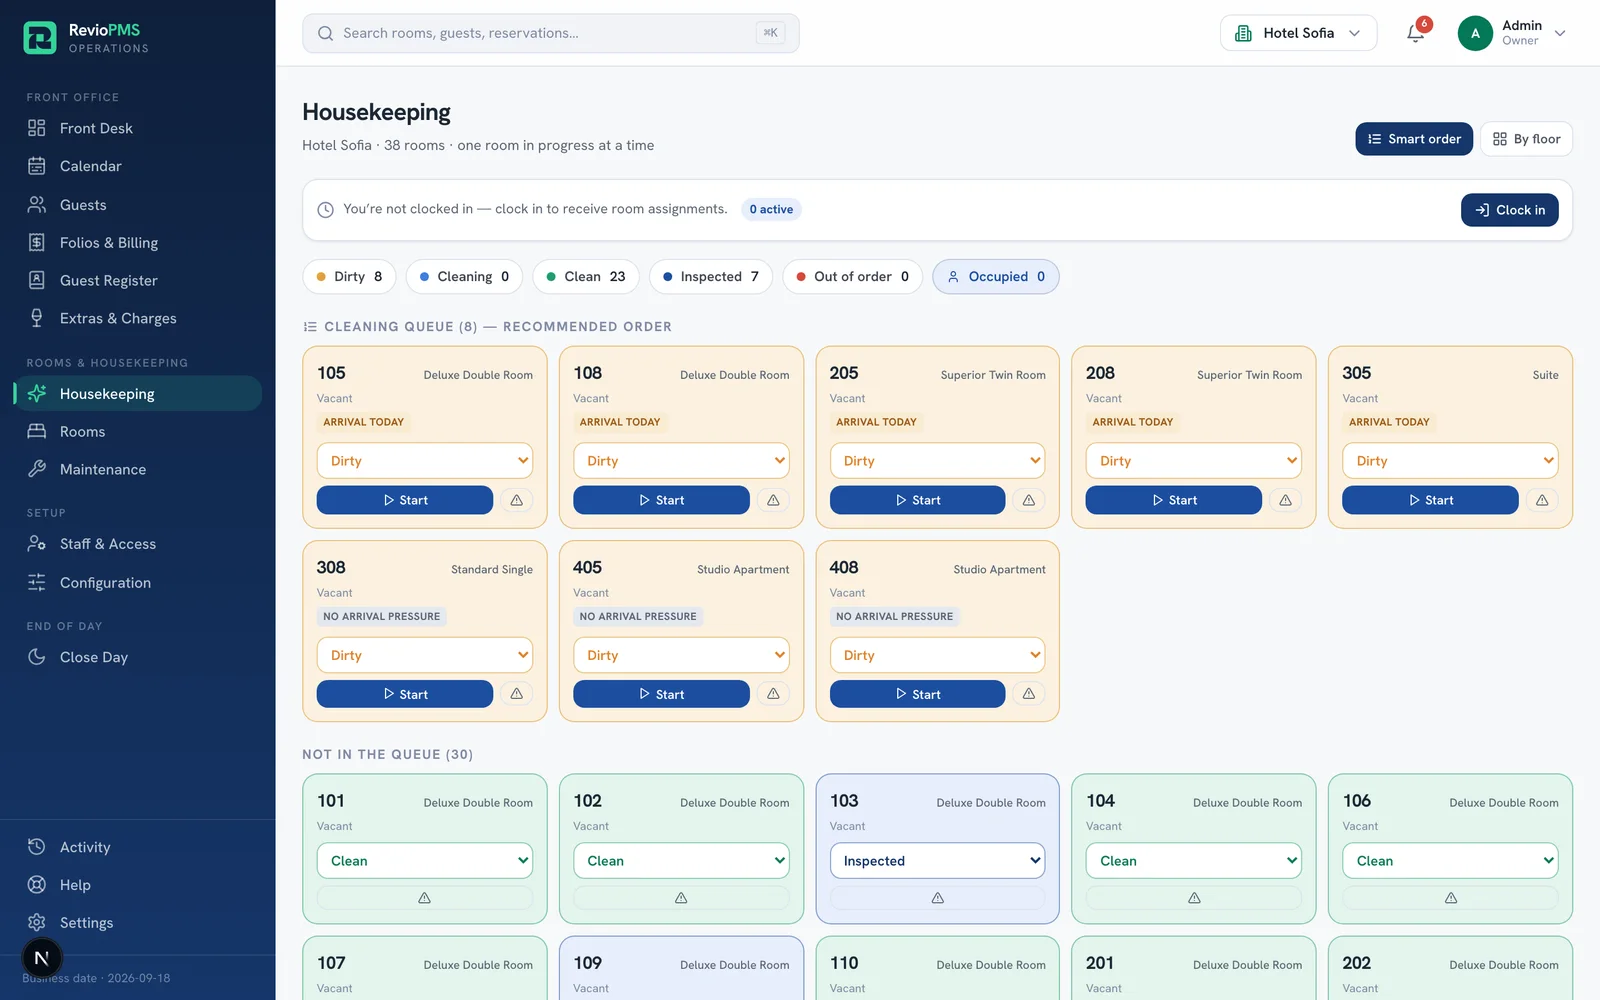Report a problem for room 405

(773, 694)
